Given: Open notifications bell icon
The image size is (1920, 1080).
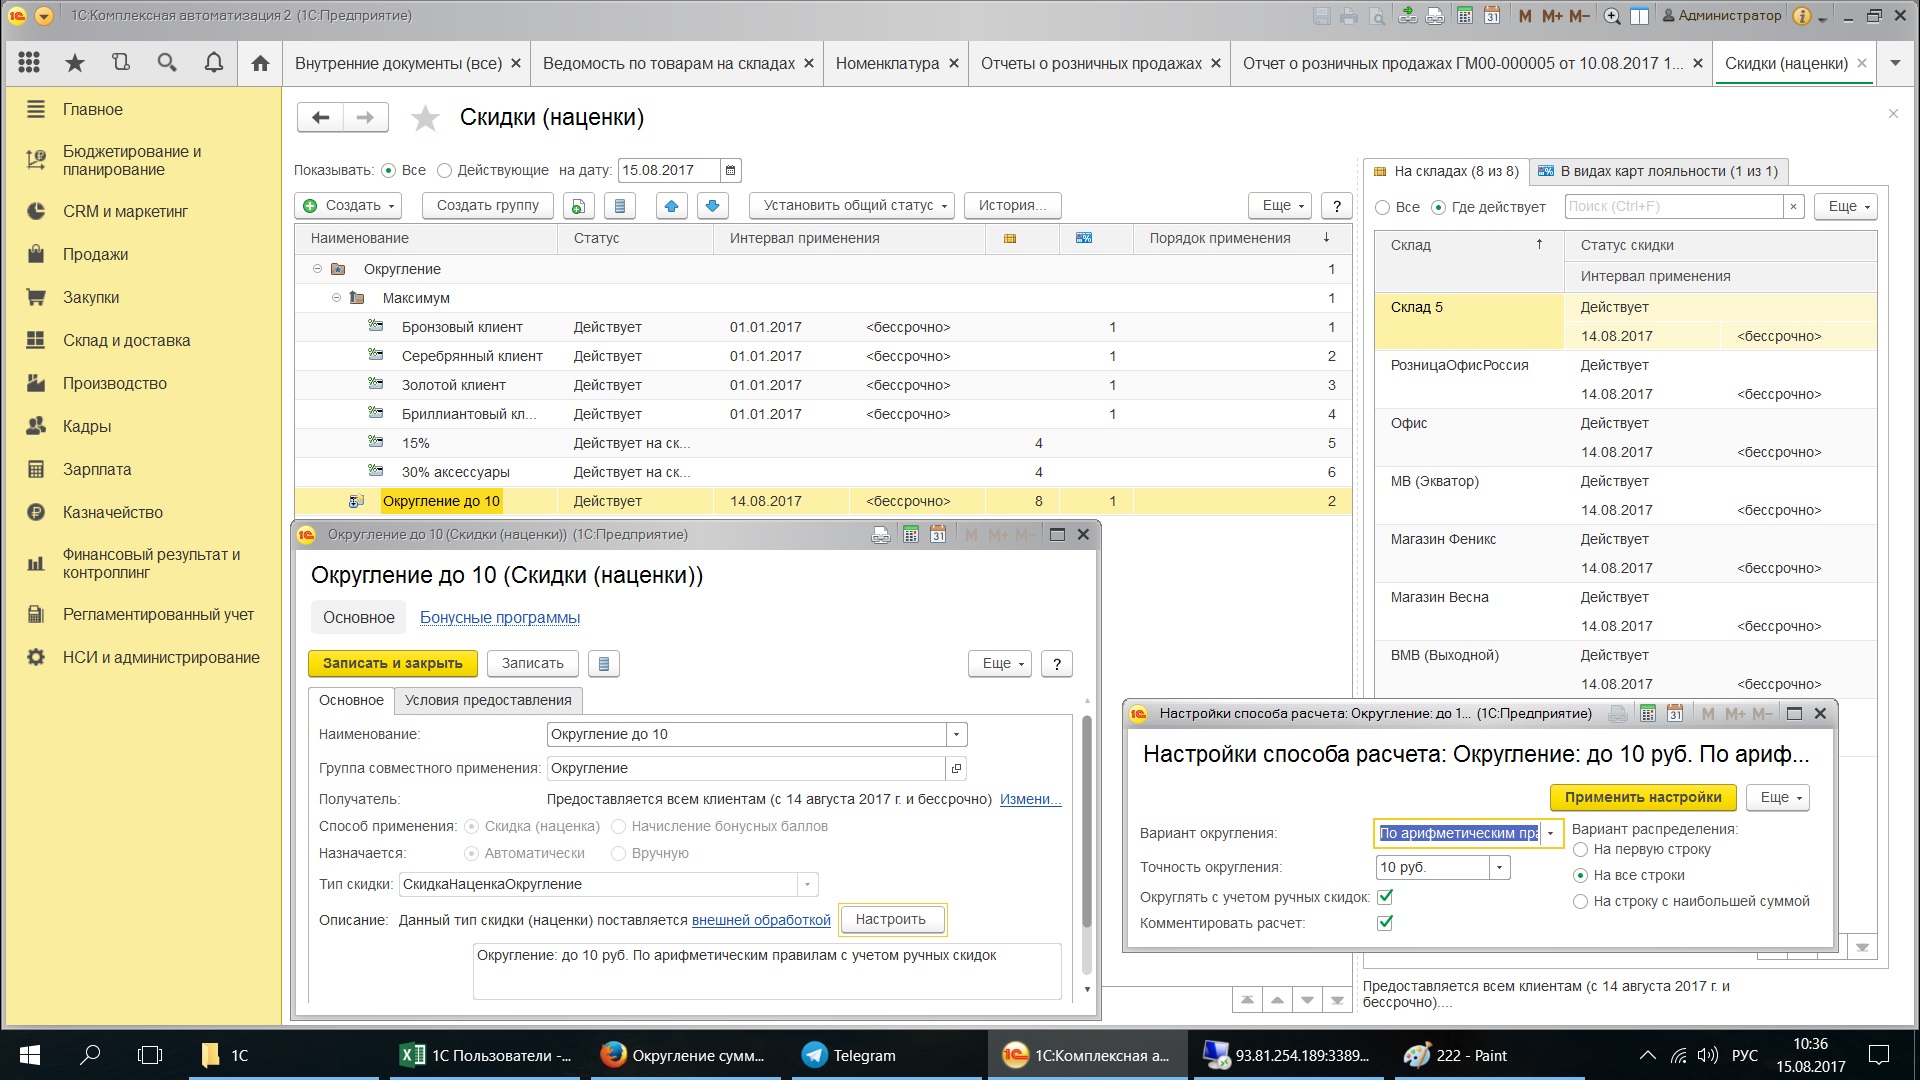Looking at the screenshot, I should coord(214,63).
